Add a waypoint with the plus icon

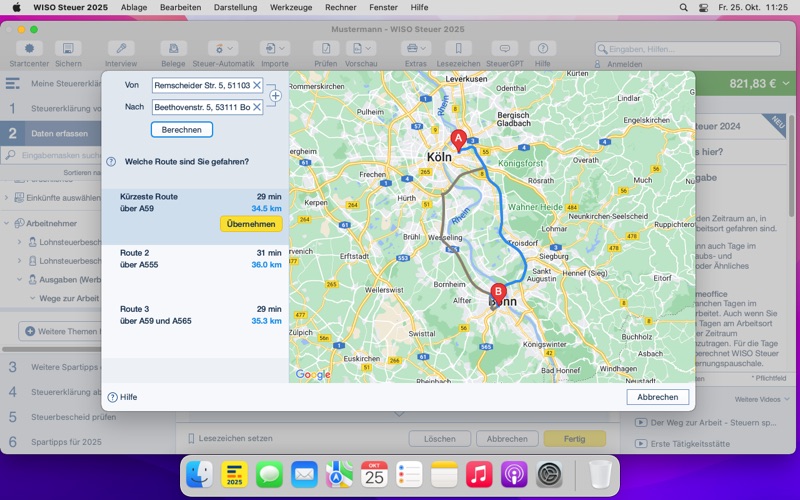[276, 96]
